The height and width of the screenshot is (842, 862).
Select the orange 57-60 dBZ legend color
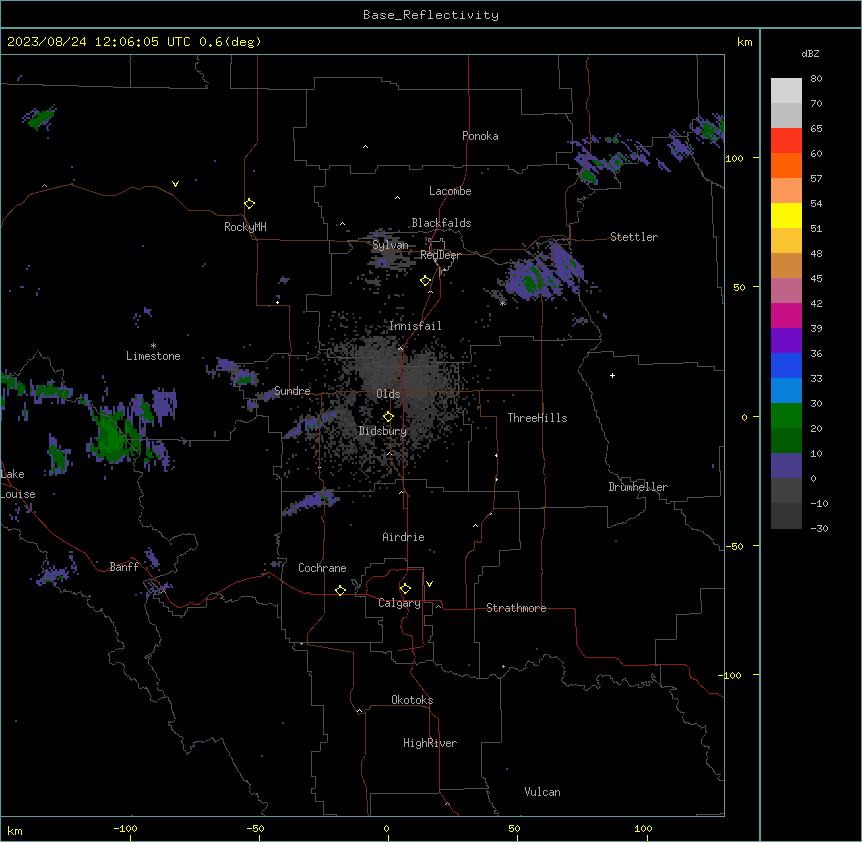pyautogui.click(x=786, y=165)
